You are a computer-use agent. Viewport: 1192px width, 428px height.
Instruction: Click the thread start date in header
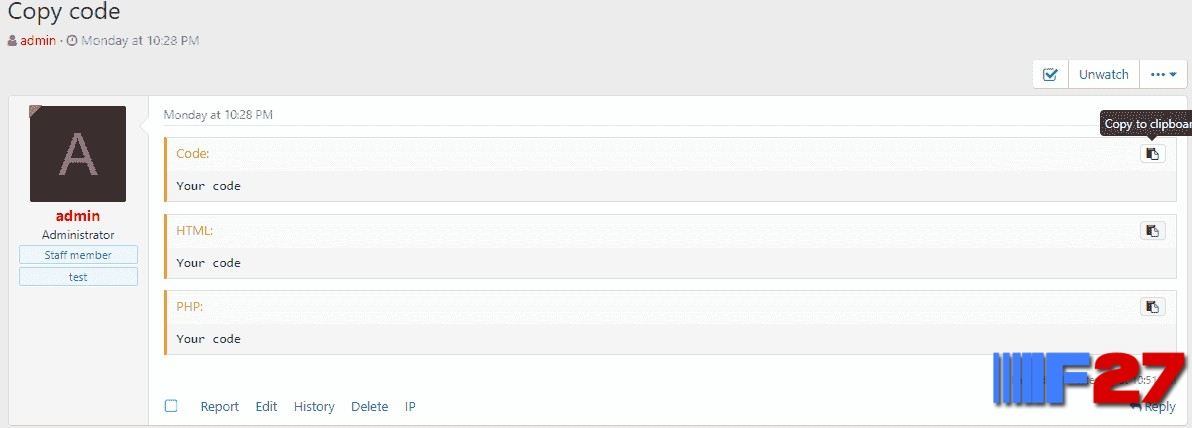pos(139,41)
